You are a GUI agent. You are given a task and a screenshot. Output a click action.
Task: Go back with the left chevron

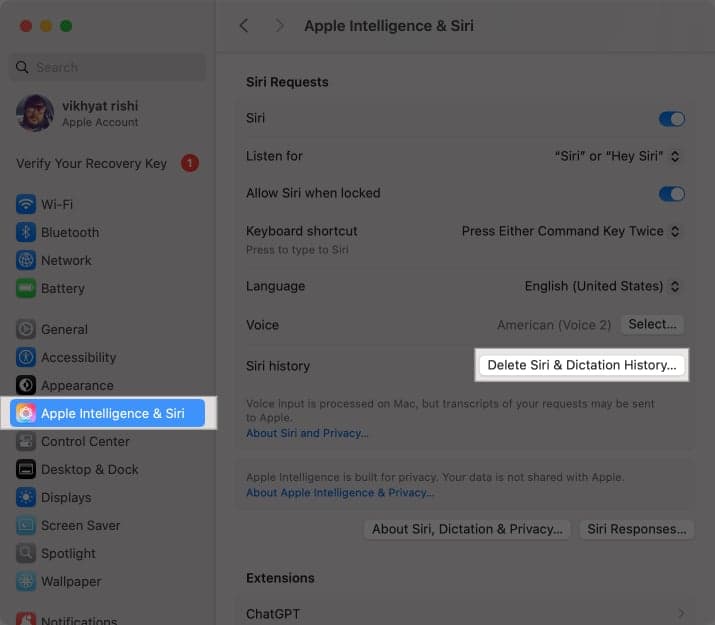coord(244,26)
